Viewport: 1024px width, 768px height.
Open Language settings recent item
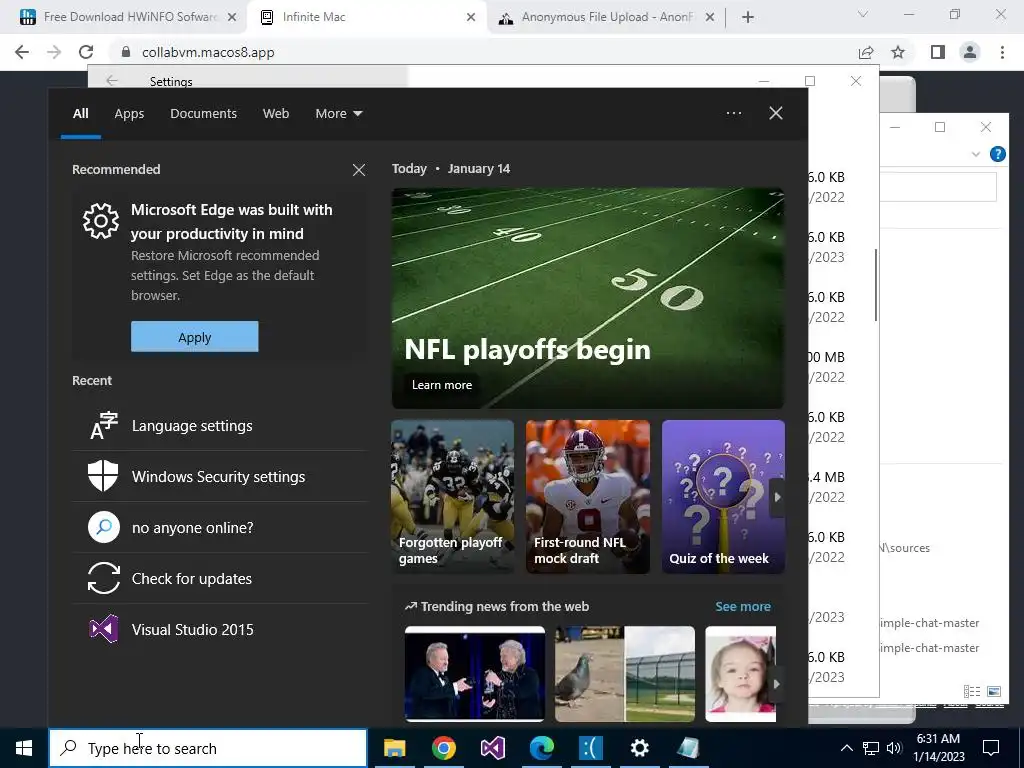[x=220, y=426]
